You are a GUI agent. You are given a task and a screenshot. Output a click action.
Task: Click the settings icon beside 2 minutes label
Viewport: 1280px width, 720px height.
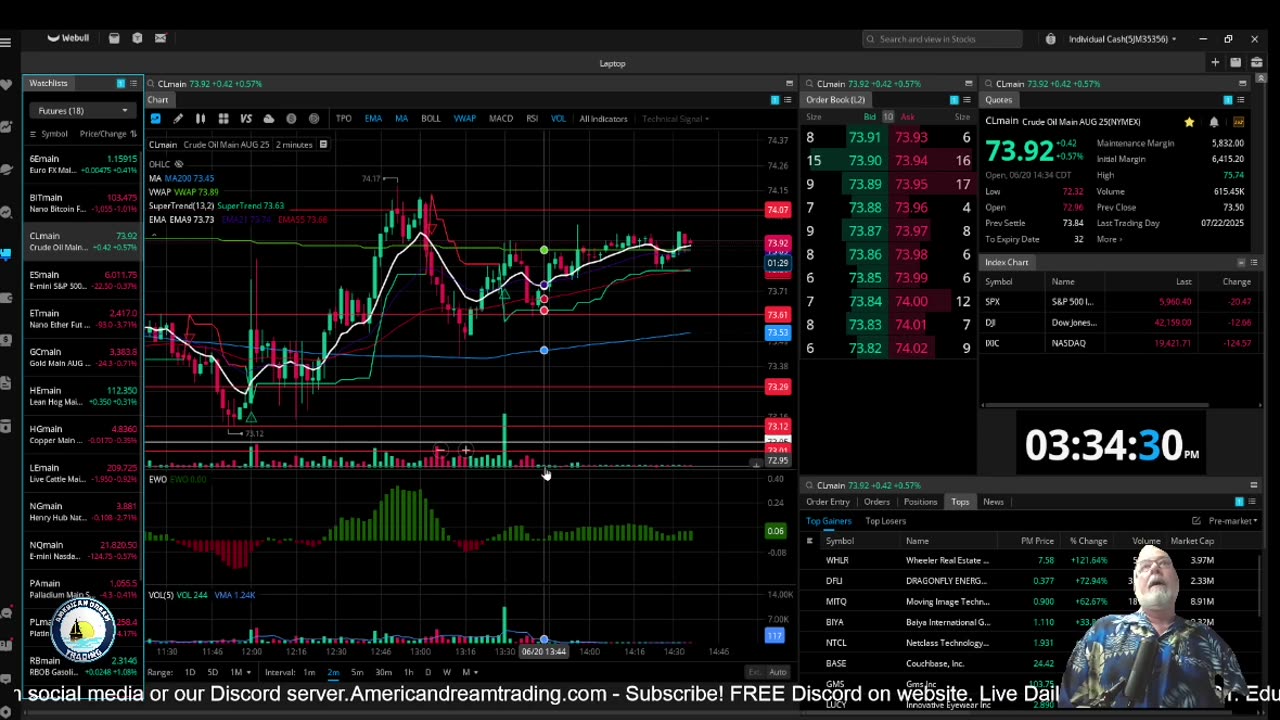[323, 145]
